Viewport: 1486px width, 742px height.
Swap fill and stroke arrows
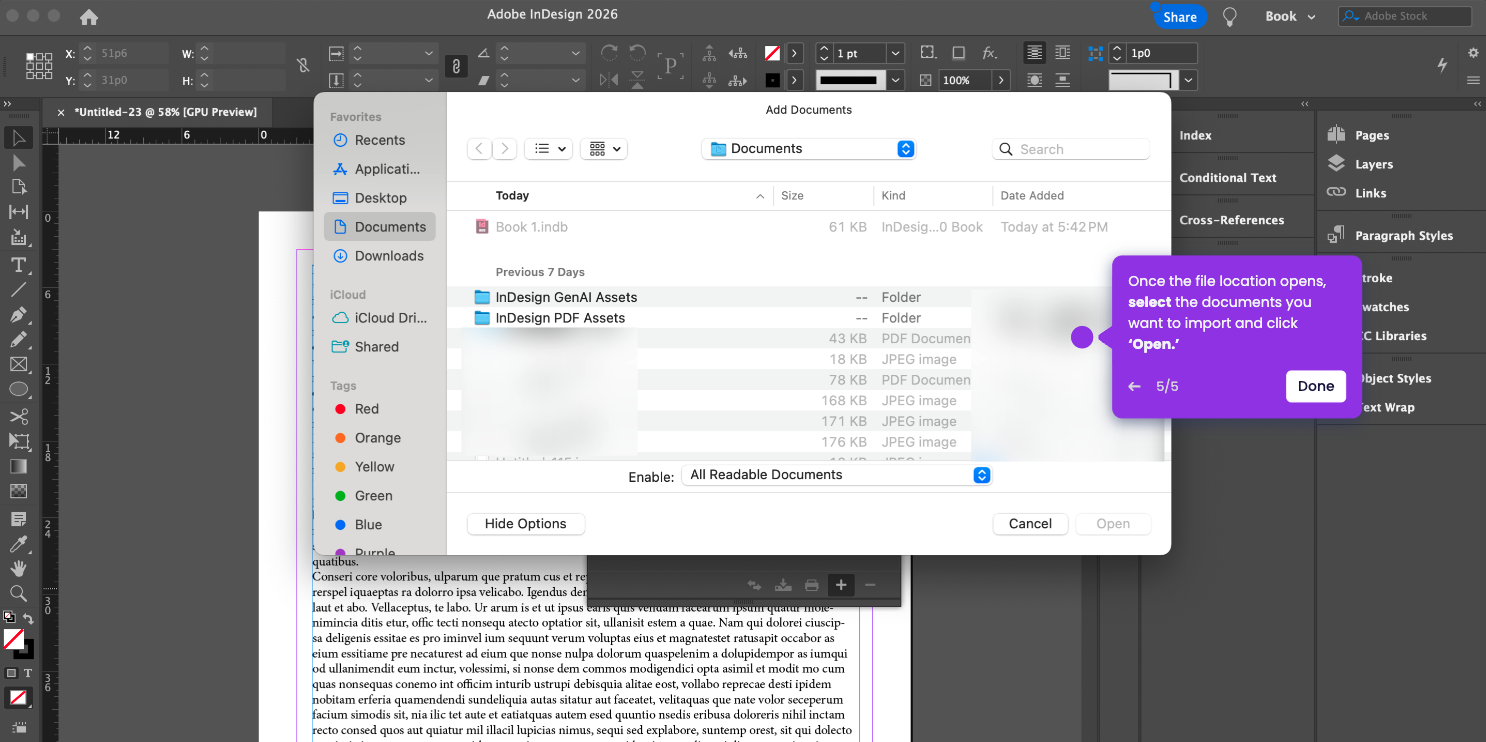(x=28, y=619)
